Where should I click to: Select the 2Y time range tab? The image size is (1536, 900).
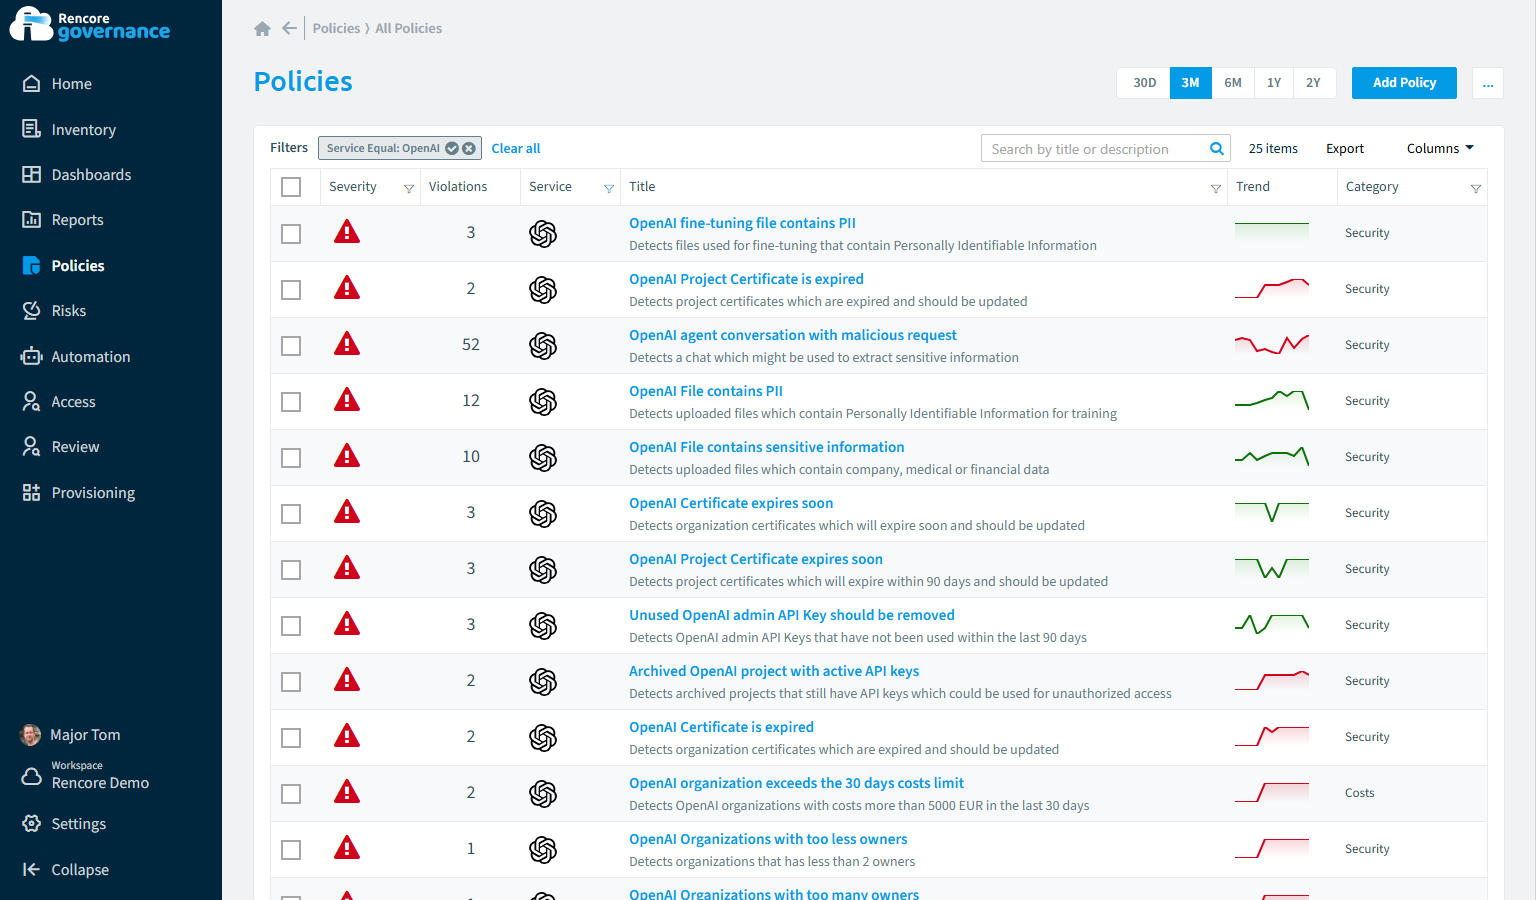click(x=1313, y=83)
